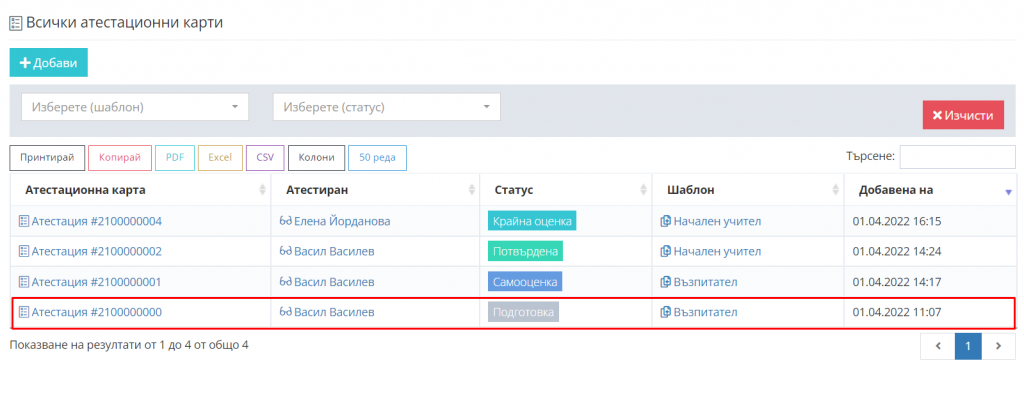Click the sort arrows on the Атестационна карта column
Screen dimensions: 1024x393
[263, 189]
